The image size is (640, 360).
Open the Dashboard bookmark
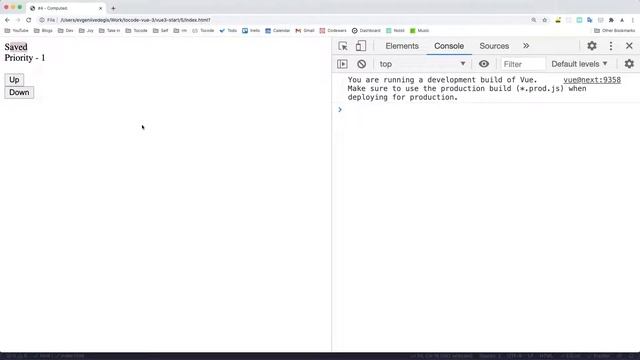[366, 31]
